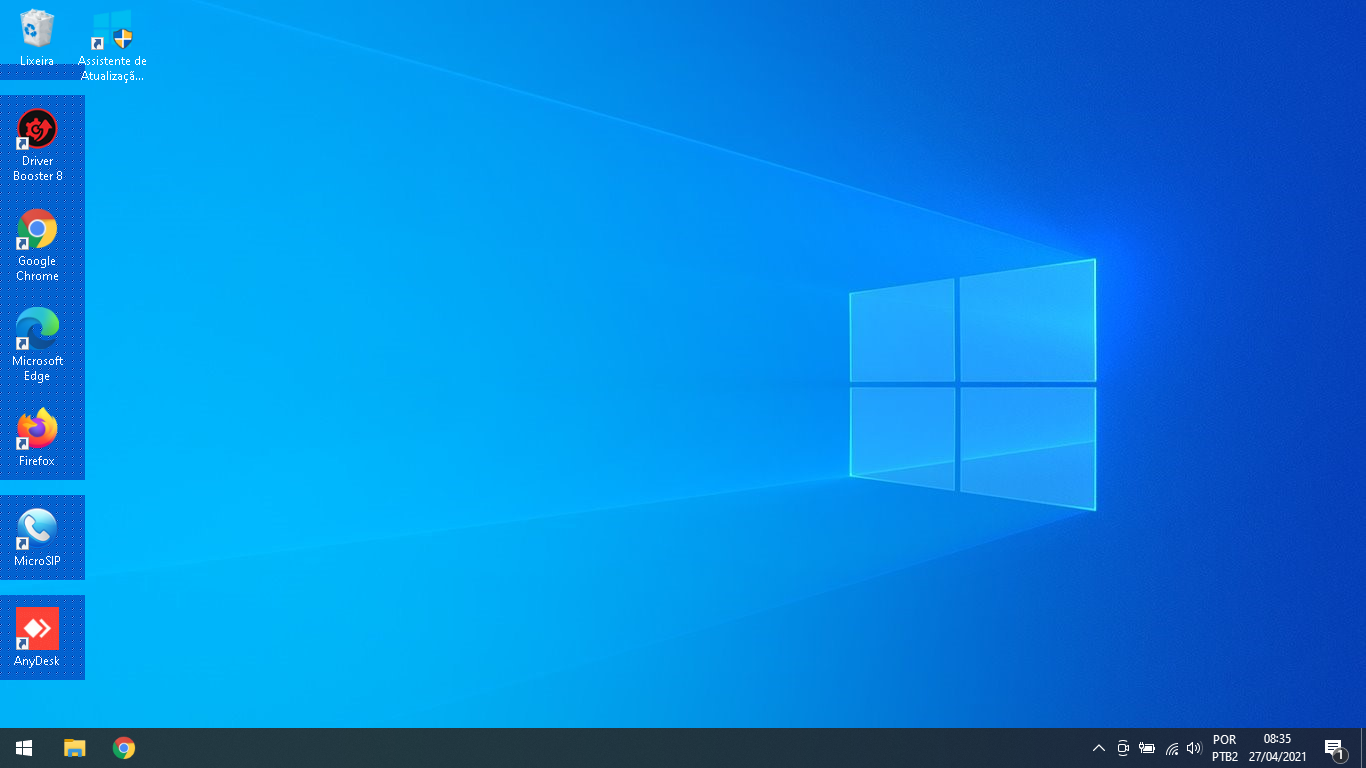Open the Wi-Fi network tray icon

click(1171, 748)
